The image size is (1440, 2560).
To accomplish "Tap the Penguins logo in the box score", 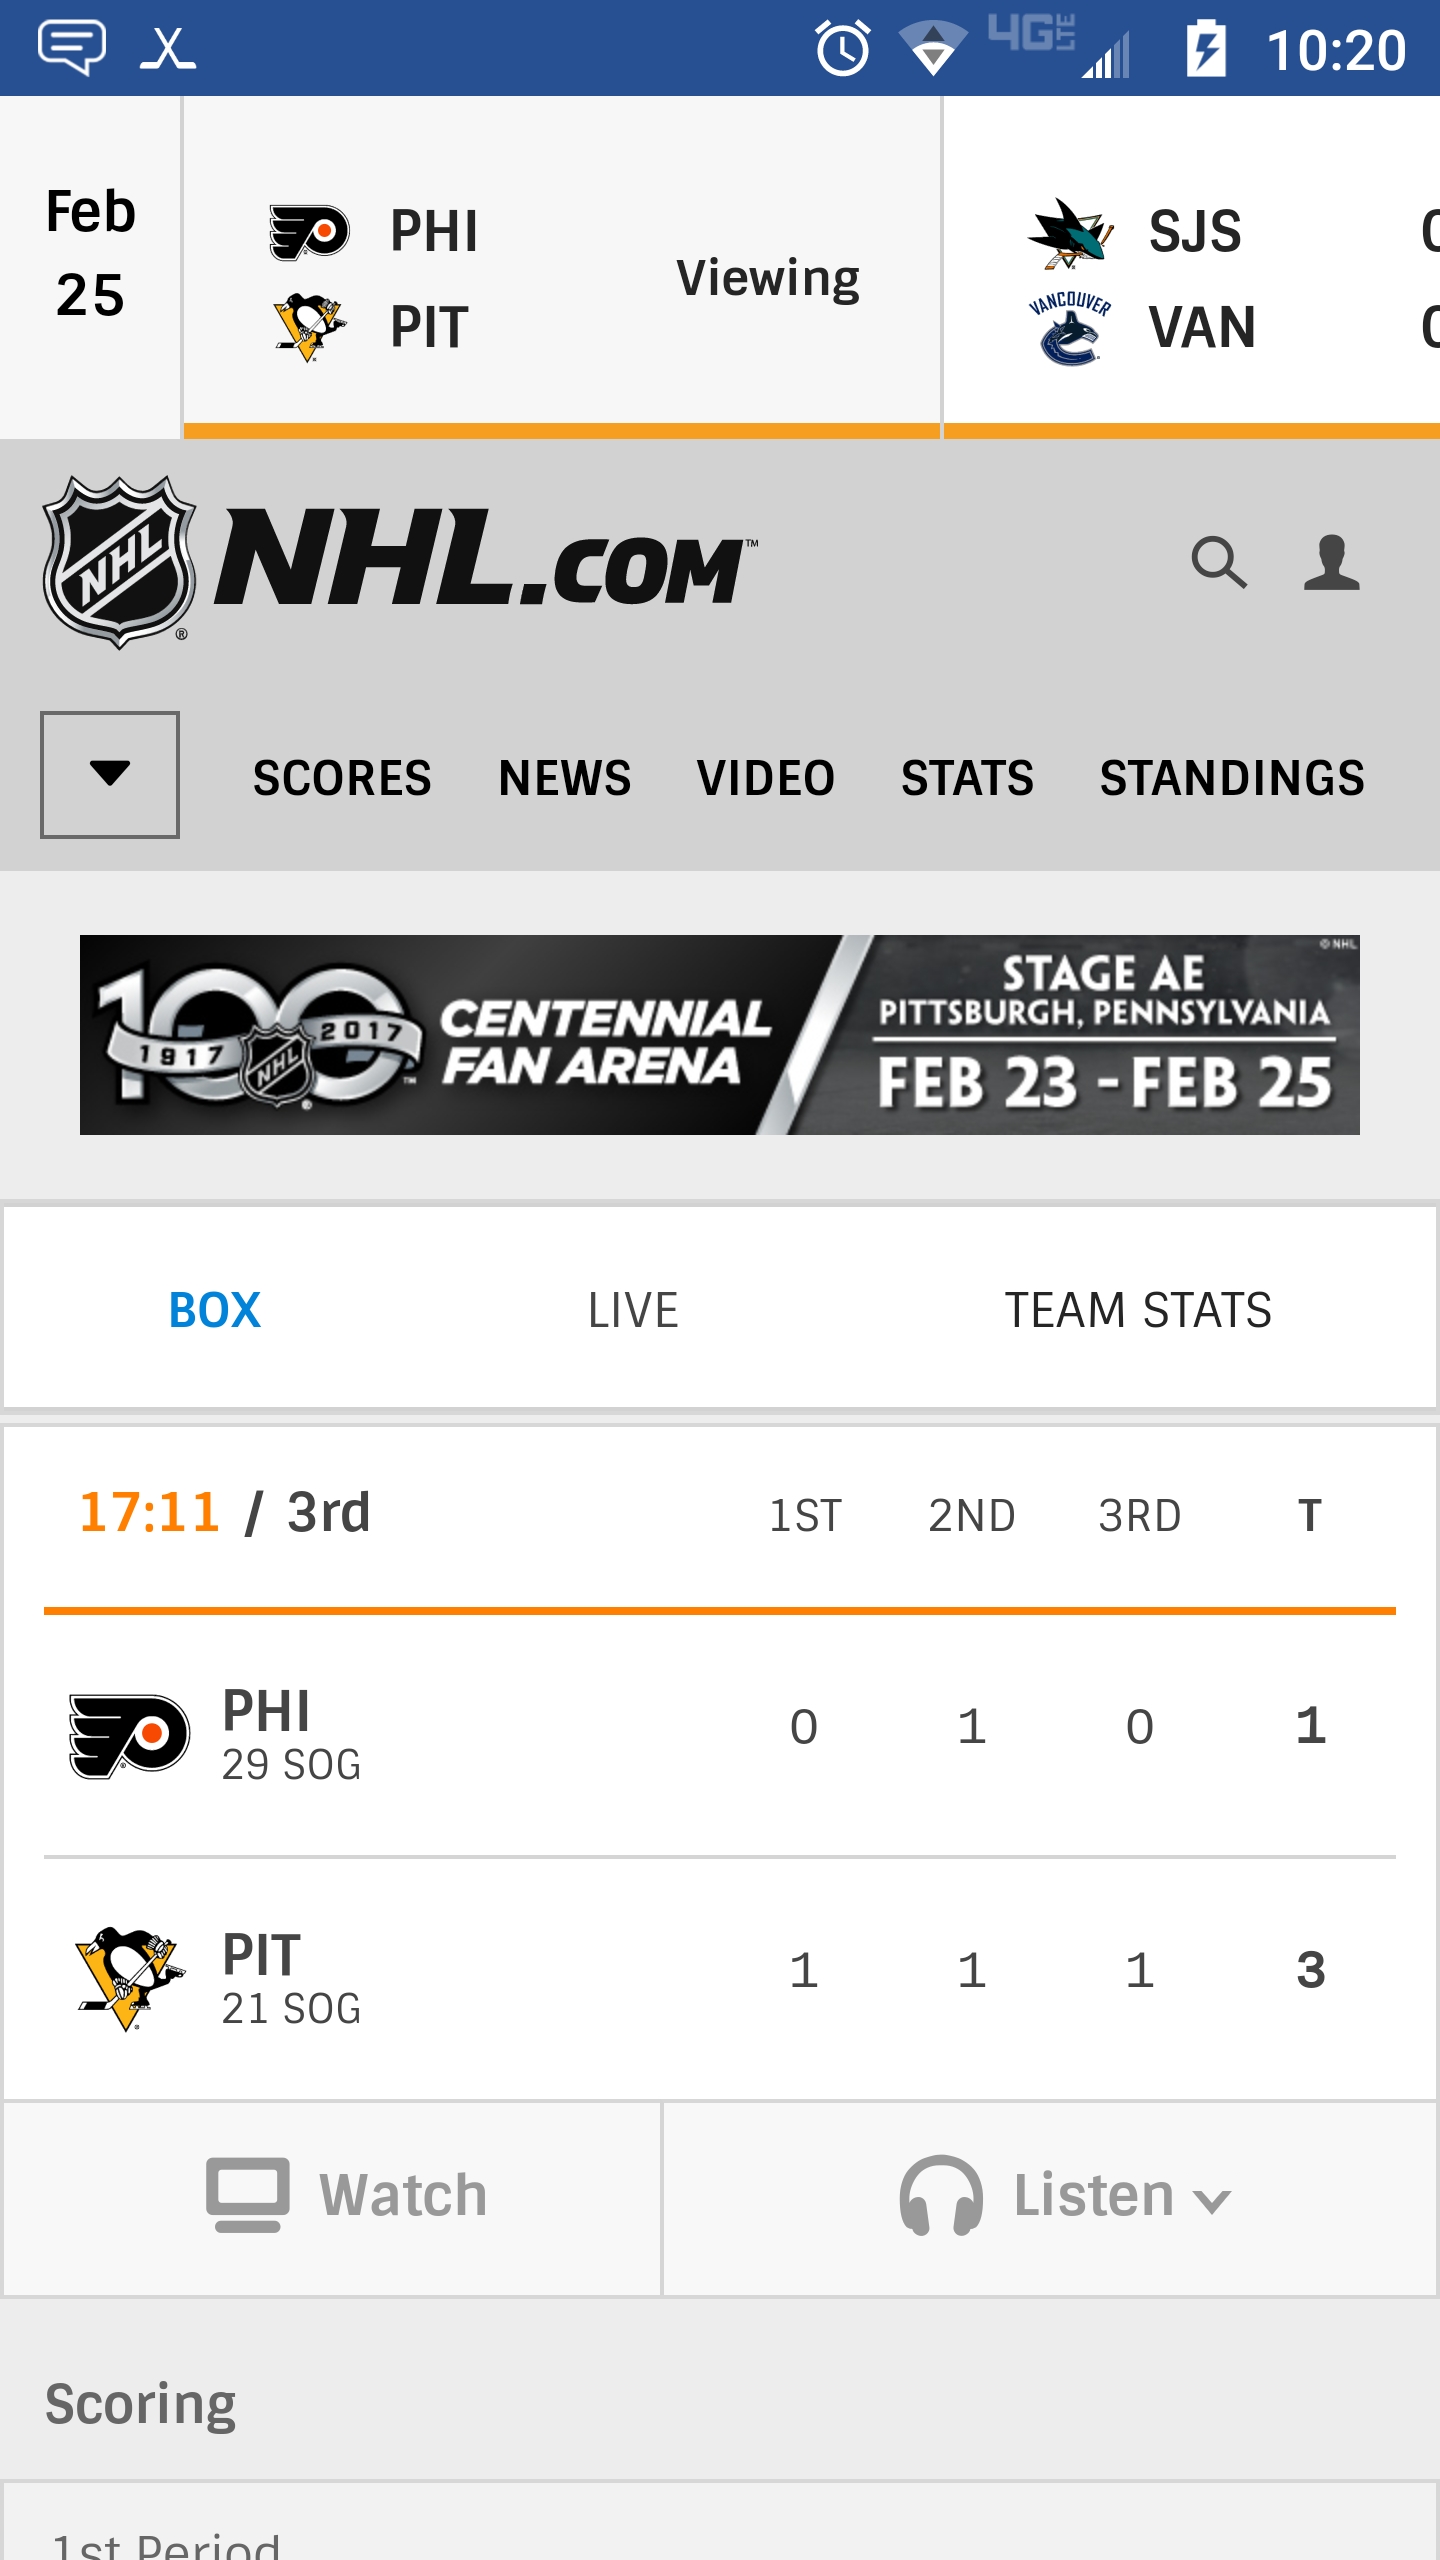I will [129, 1979].
